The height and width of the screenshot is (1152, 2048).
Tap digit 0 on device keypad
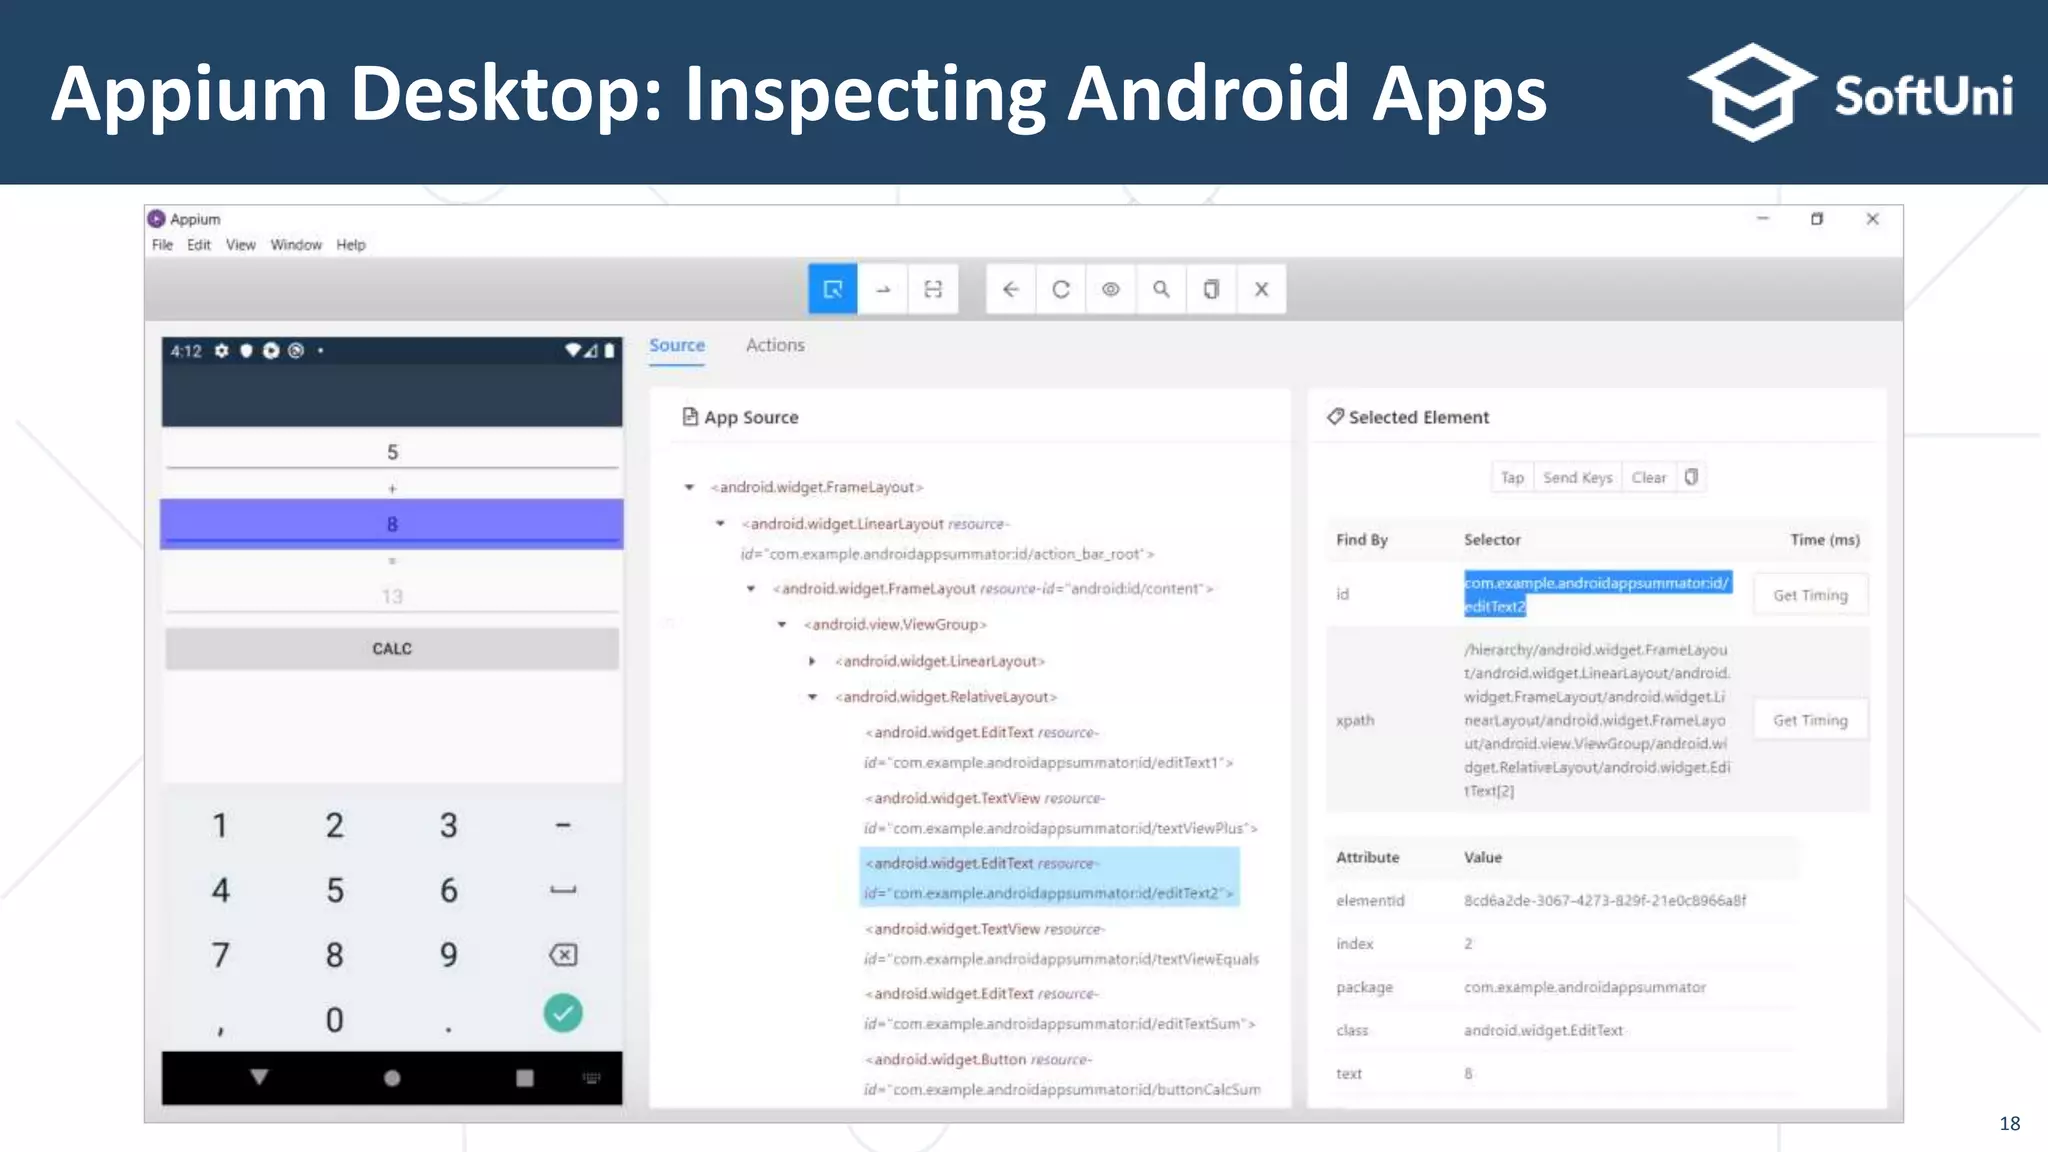coord(334,1020)
